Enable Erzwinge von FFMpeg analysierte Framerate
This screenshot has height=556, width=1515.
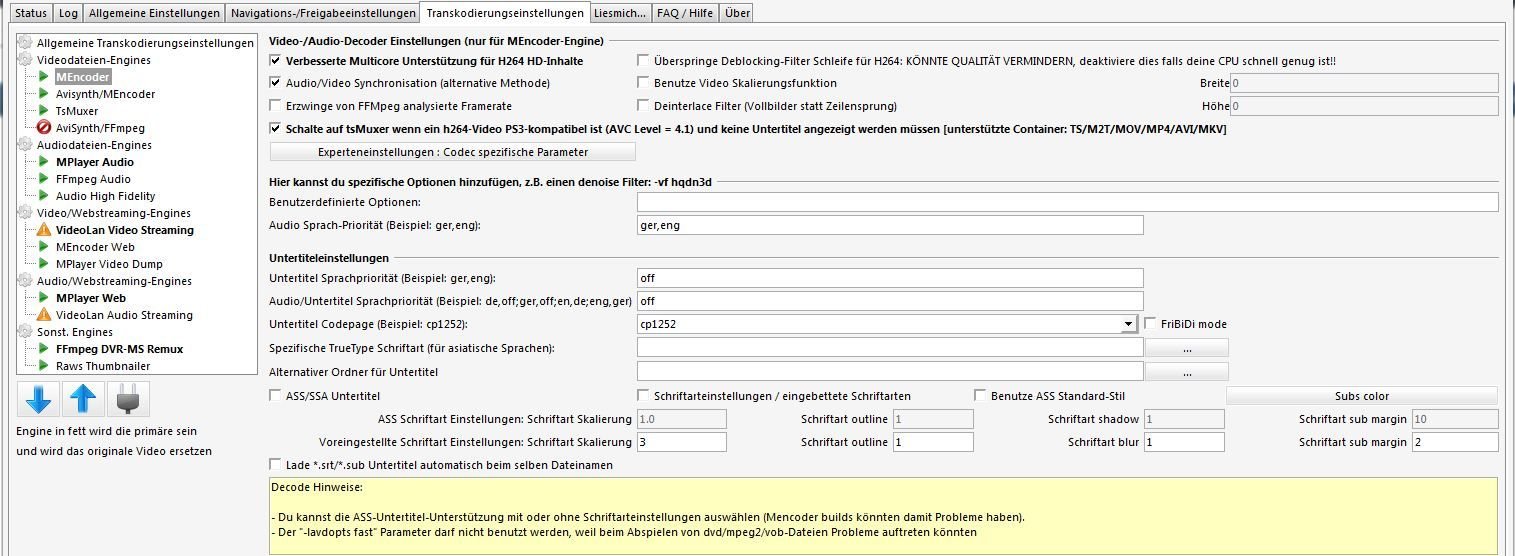[276, 105]
